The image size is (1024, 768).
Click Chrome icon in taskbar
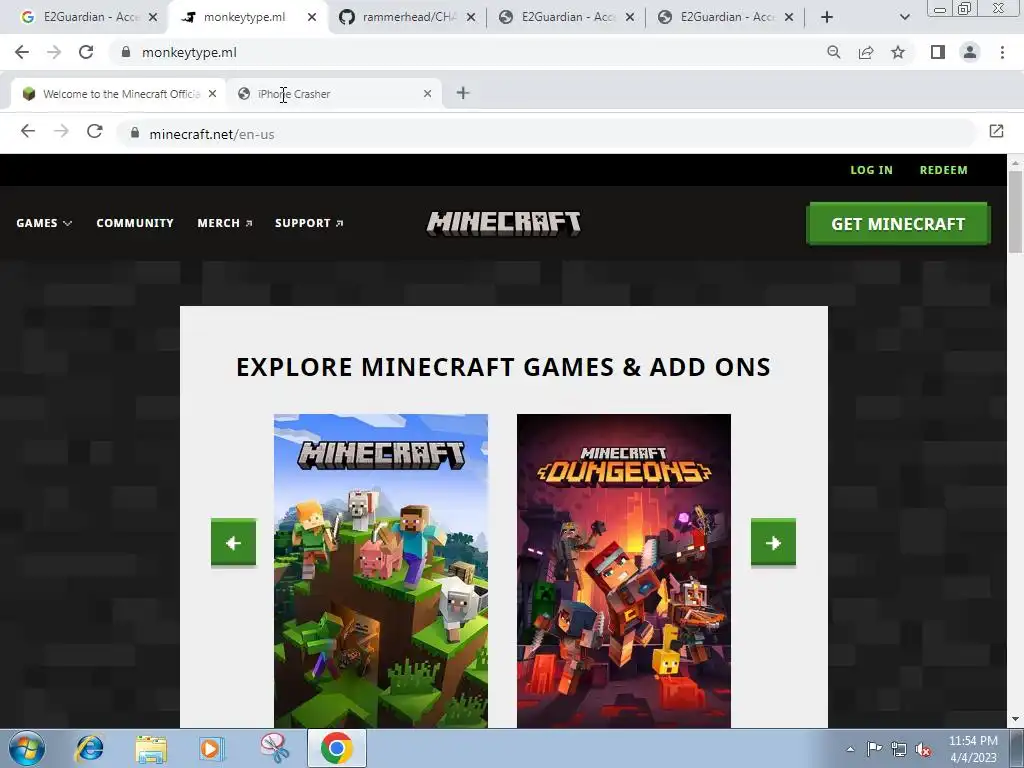coord(336,748)
